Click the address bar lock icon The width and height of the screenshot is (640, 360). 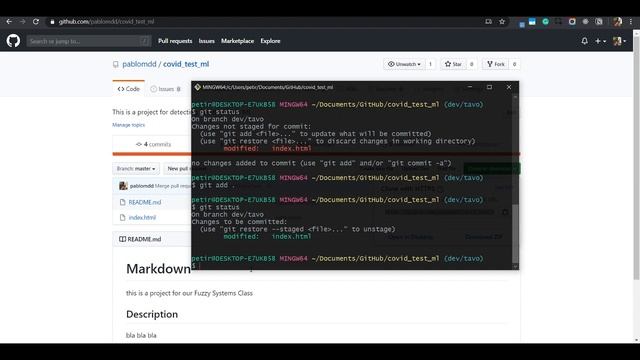tap(52, 22)
